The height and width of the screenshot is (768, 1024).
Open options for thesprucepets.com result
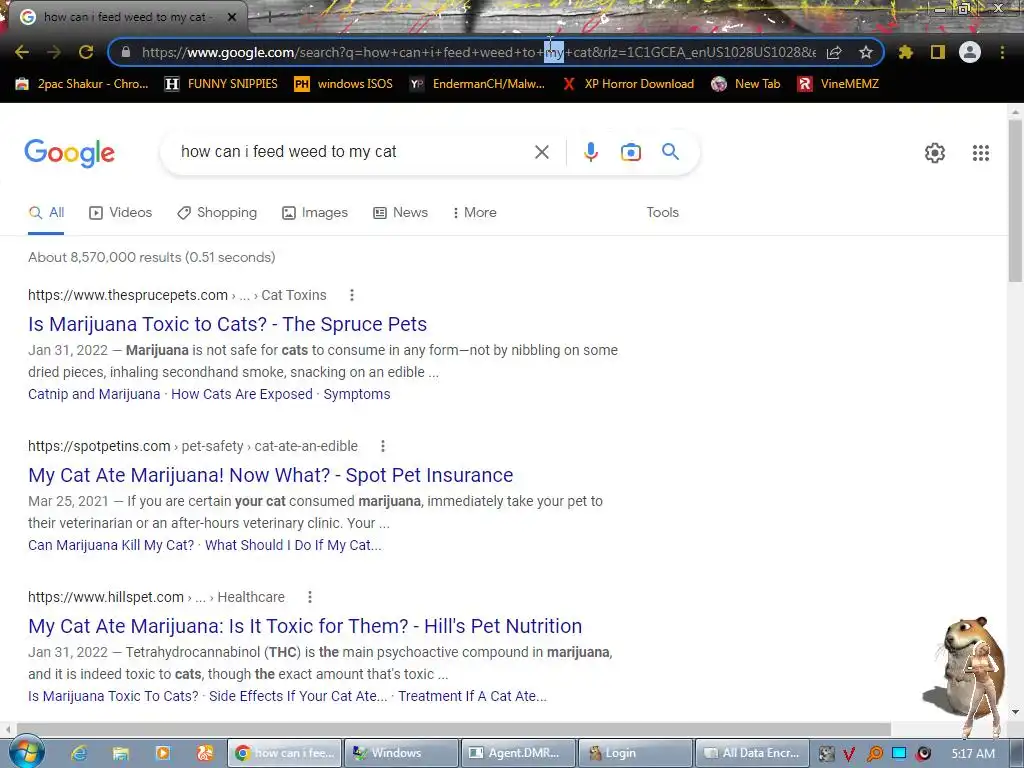[352, 295]
